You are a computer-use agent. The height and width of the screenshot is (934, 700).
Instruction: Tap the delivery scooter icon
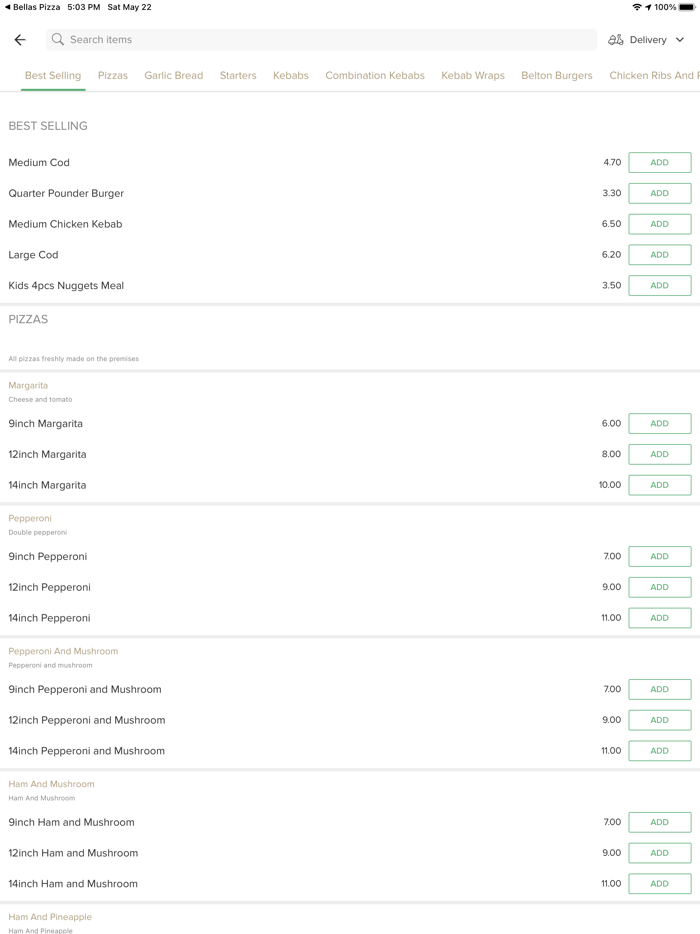point(616,40)
